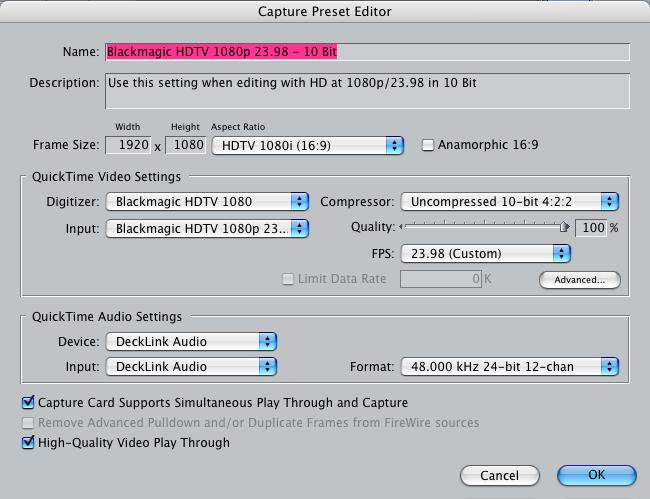Click the Advanced... button
The height and width of the screenshot is (499, 650).
coord(580,280)
